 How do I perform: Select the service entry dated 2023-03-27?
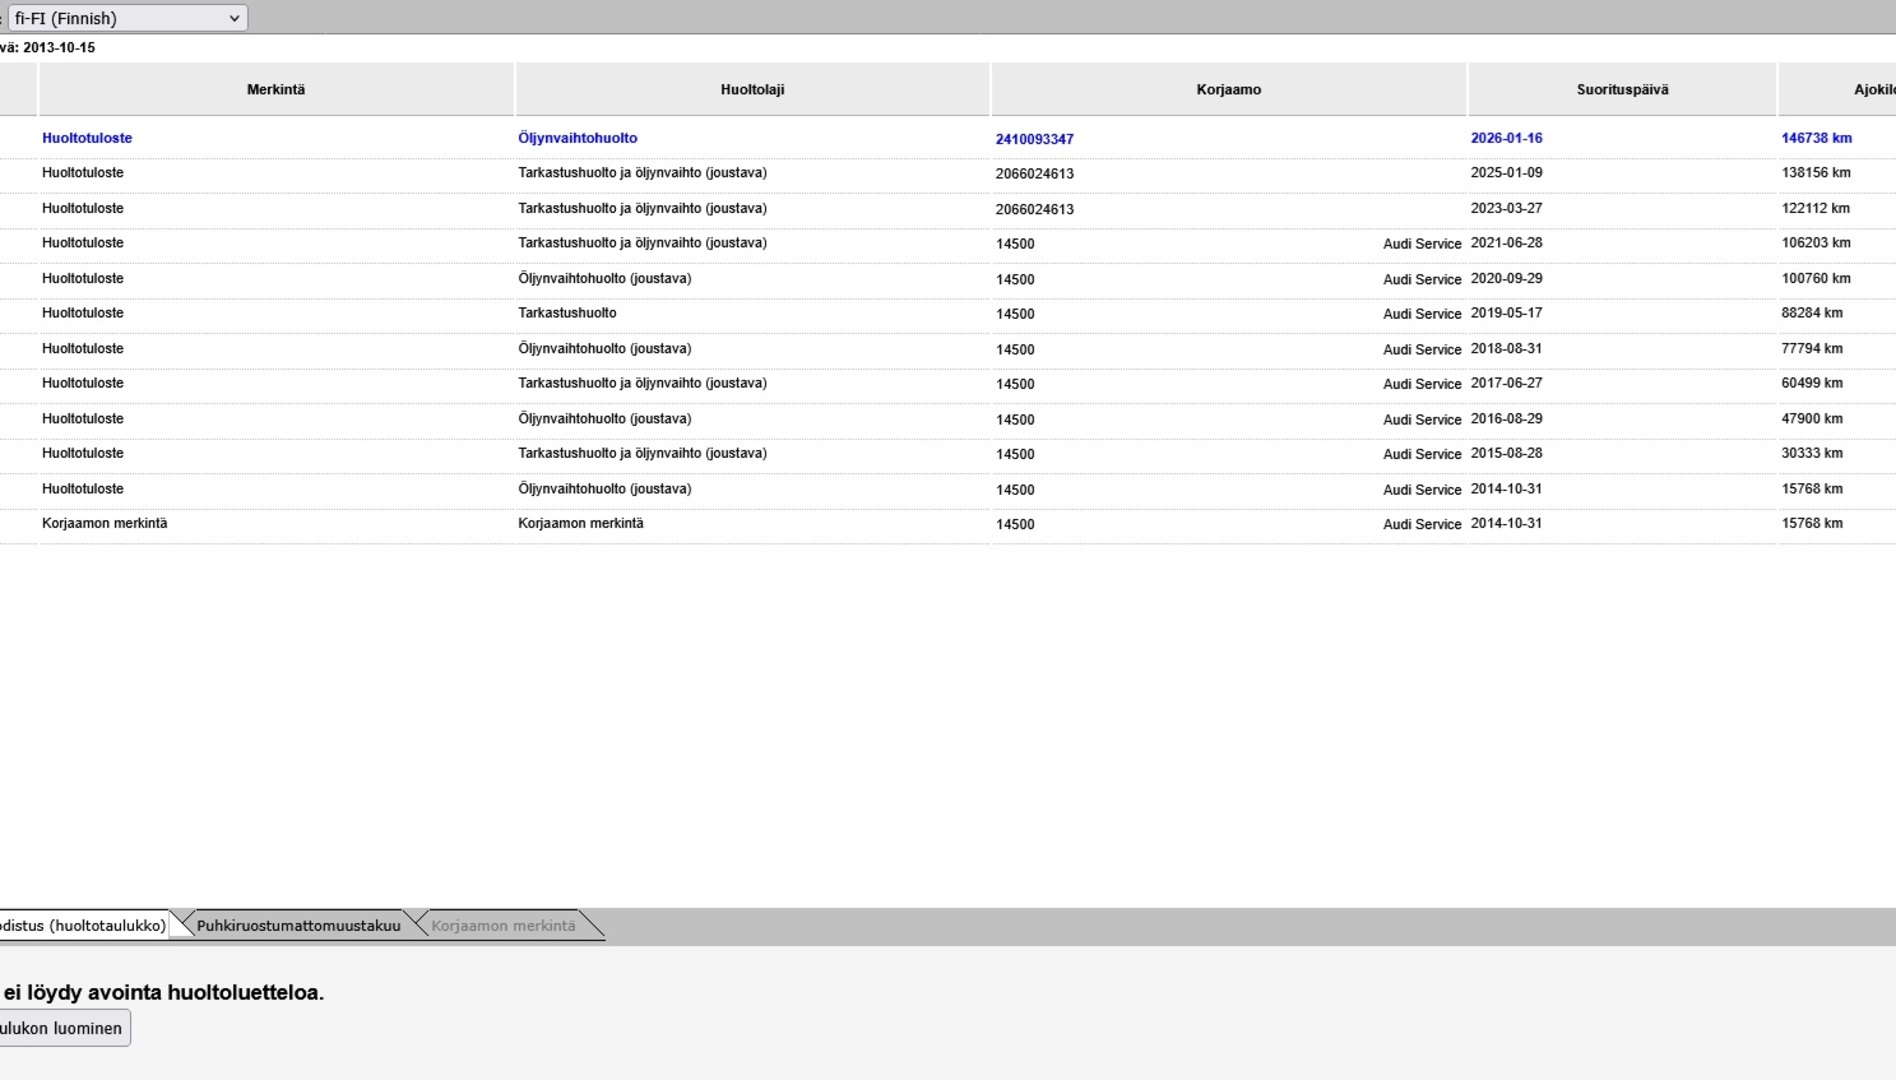1506,208
